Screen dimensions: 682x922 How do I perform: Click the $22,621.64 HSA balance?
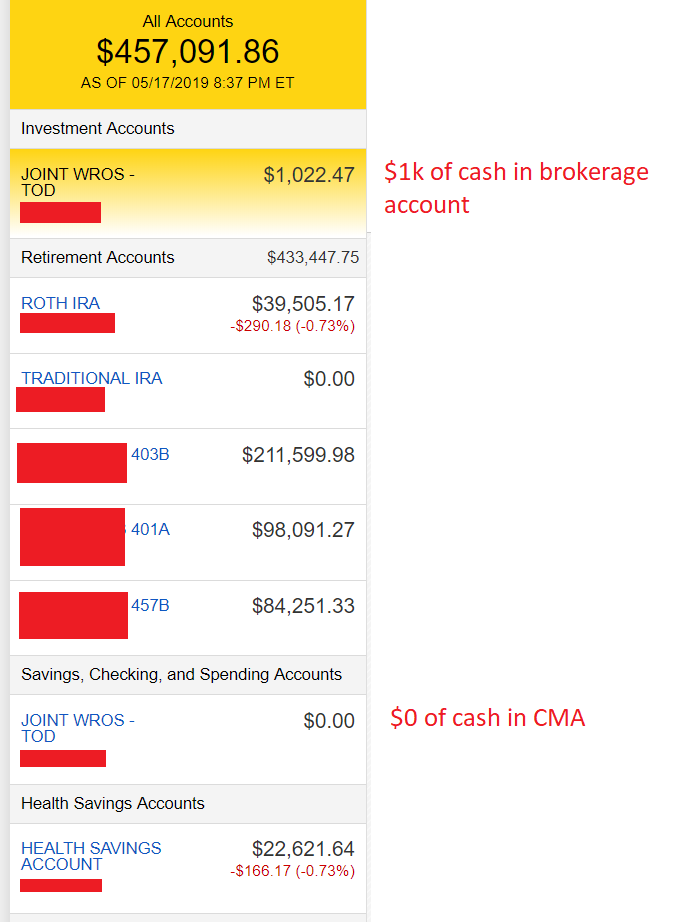point(303,849)
